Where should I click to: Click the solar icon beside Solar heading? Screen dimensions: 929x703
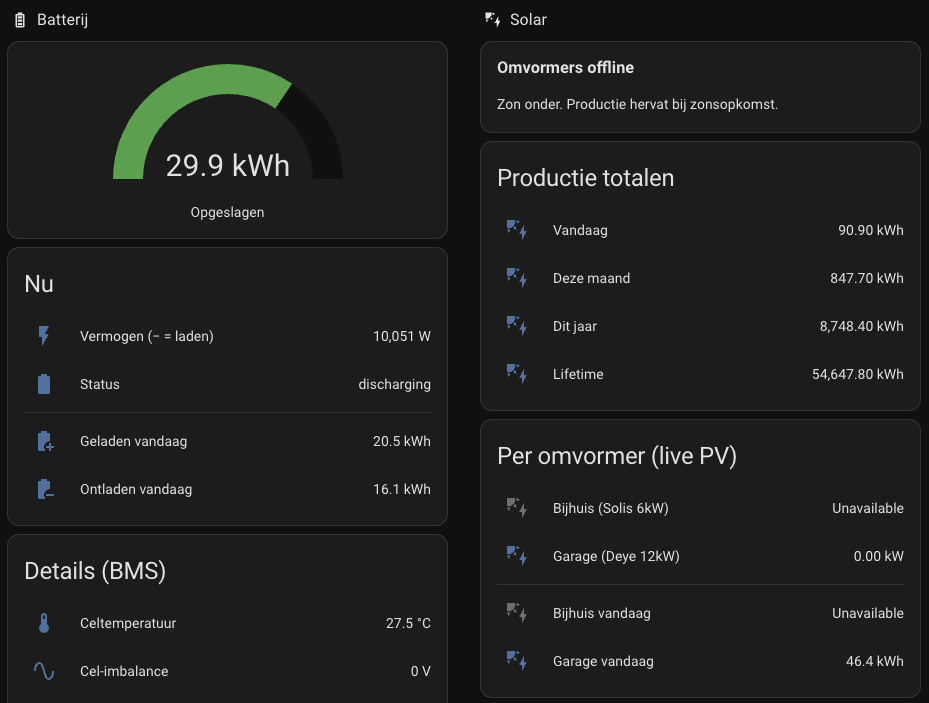(x=492, y=20)
